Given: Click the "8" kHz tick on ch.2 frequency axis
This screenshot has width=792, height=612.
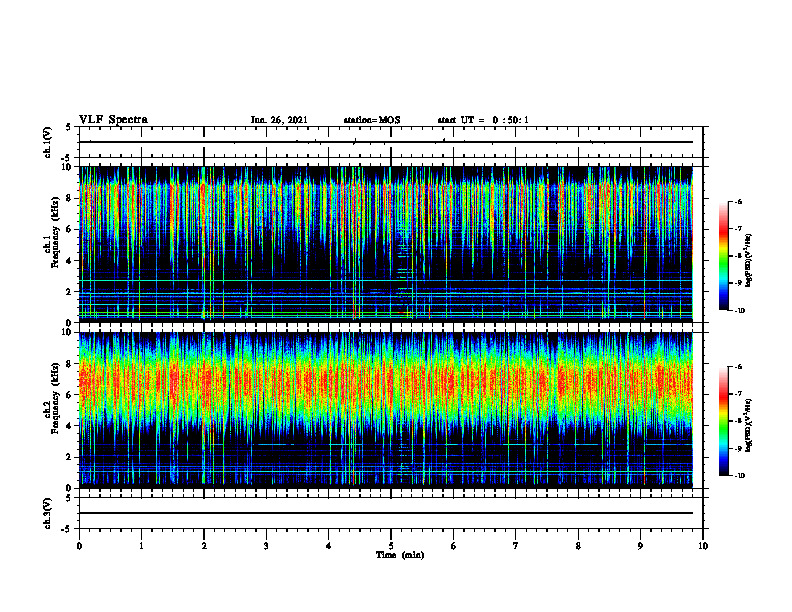Looking at the screenshot, I should [x=69, y=364].
